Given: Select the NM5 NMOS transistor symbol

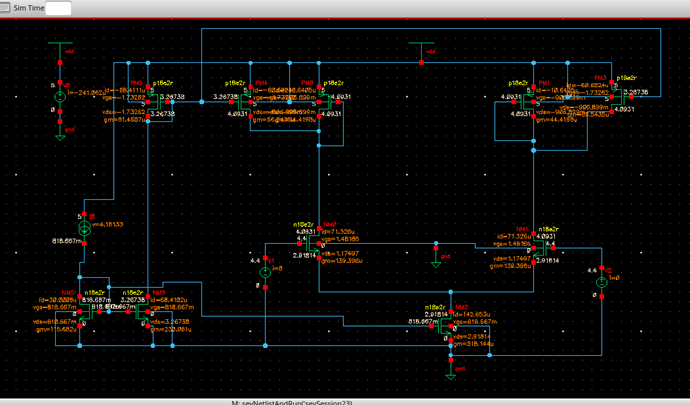Looking at the screenshot, I should [85, 312].
